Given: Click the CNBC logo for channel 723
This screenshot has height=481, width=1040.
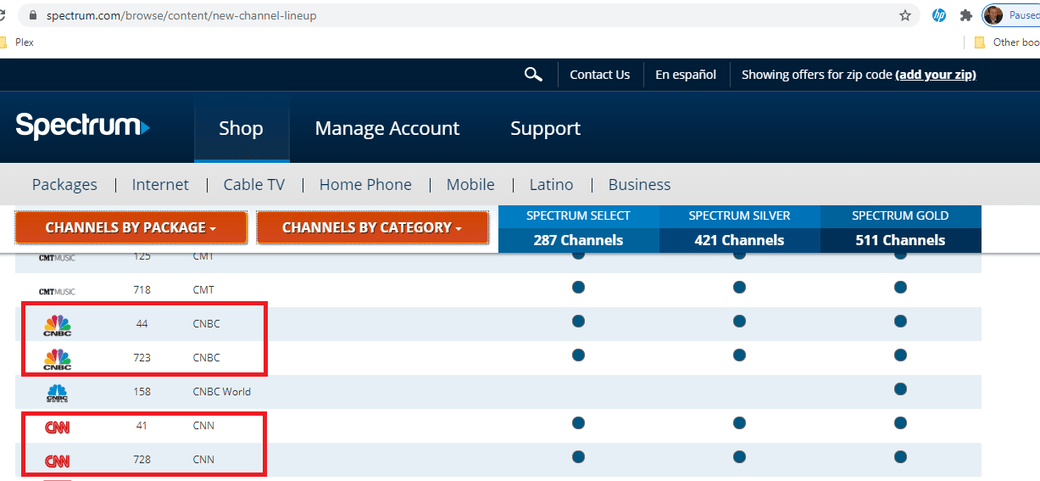Looking at the screenshot, I should point(57,359).
